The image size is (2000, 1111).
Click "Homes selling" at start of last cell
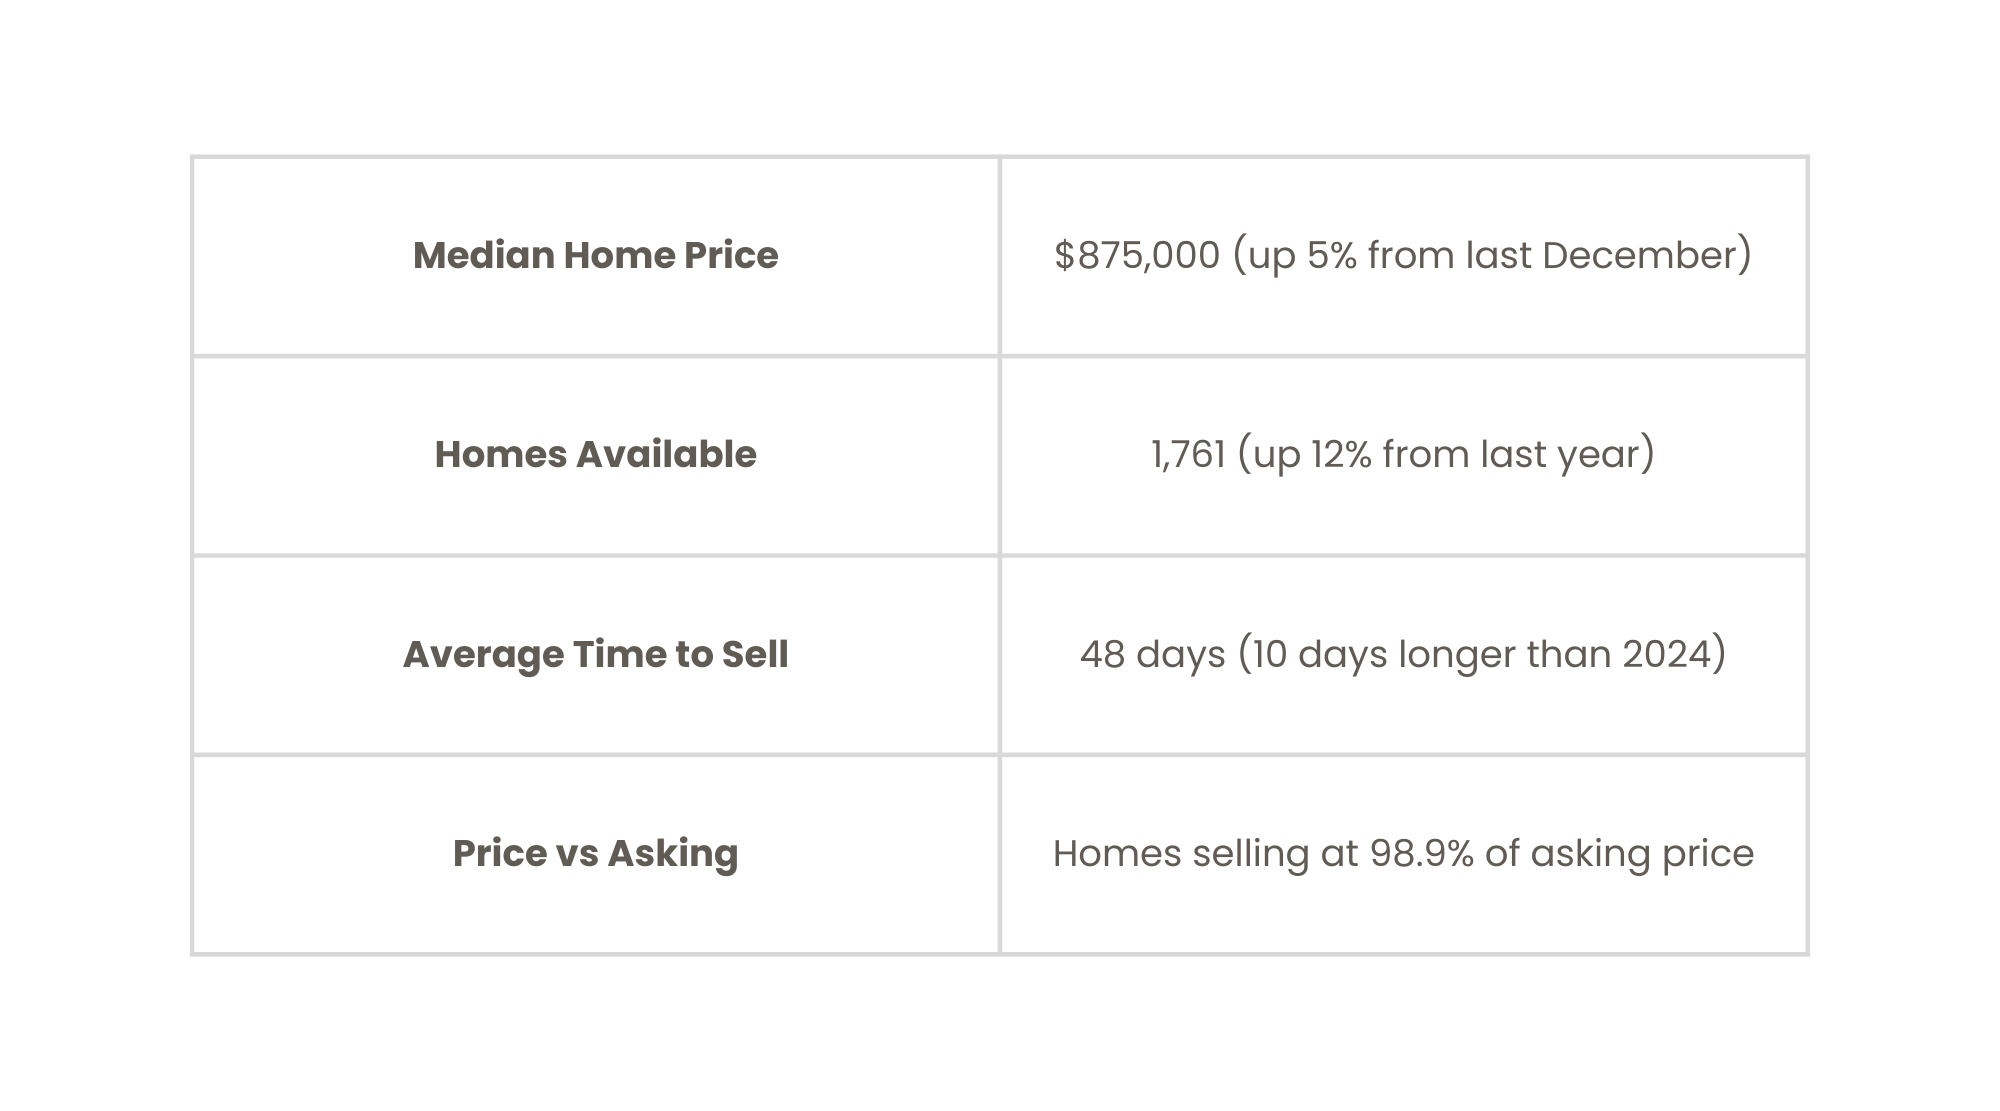pos(1181,854)
